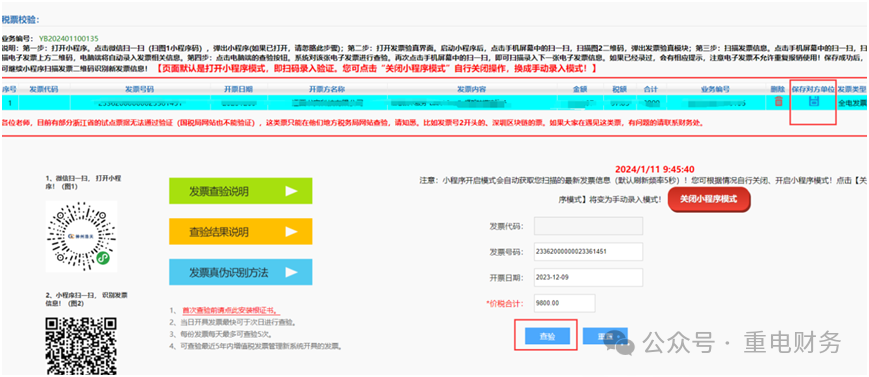
Task: Click the 重置 reset button
Action: coord(605,336)
